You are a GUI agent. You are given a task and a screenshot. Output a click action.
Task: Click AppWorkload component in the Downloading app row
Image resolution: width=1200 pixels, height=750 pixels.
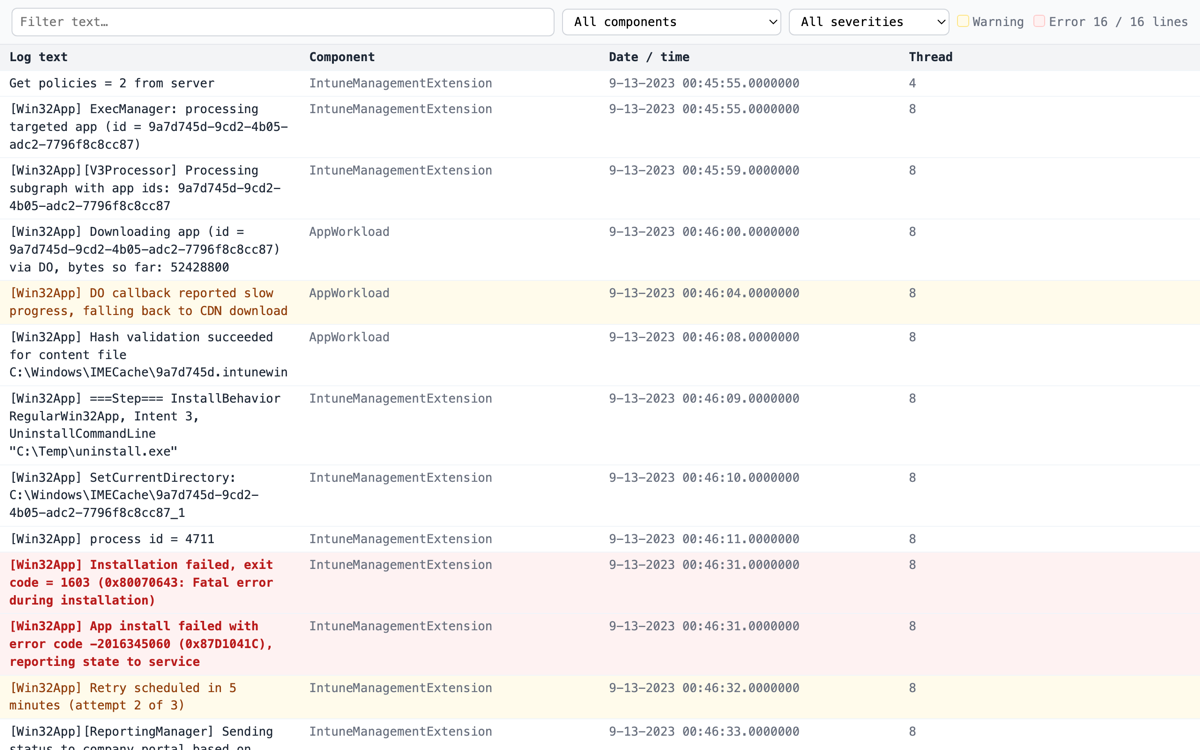pos(349,232)
